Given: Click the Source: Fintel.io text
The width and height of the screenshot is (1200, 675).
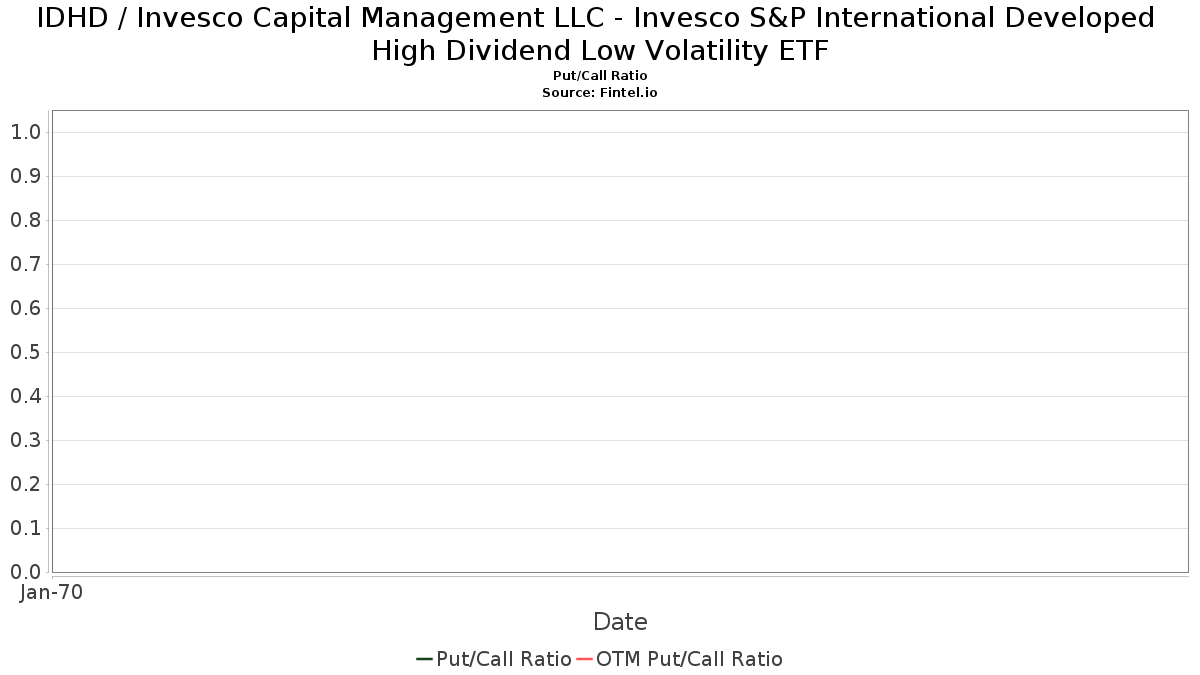Looking at the screenshot, I should click(600, 92).
